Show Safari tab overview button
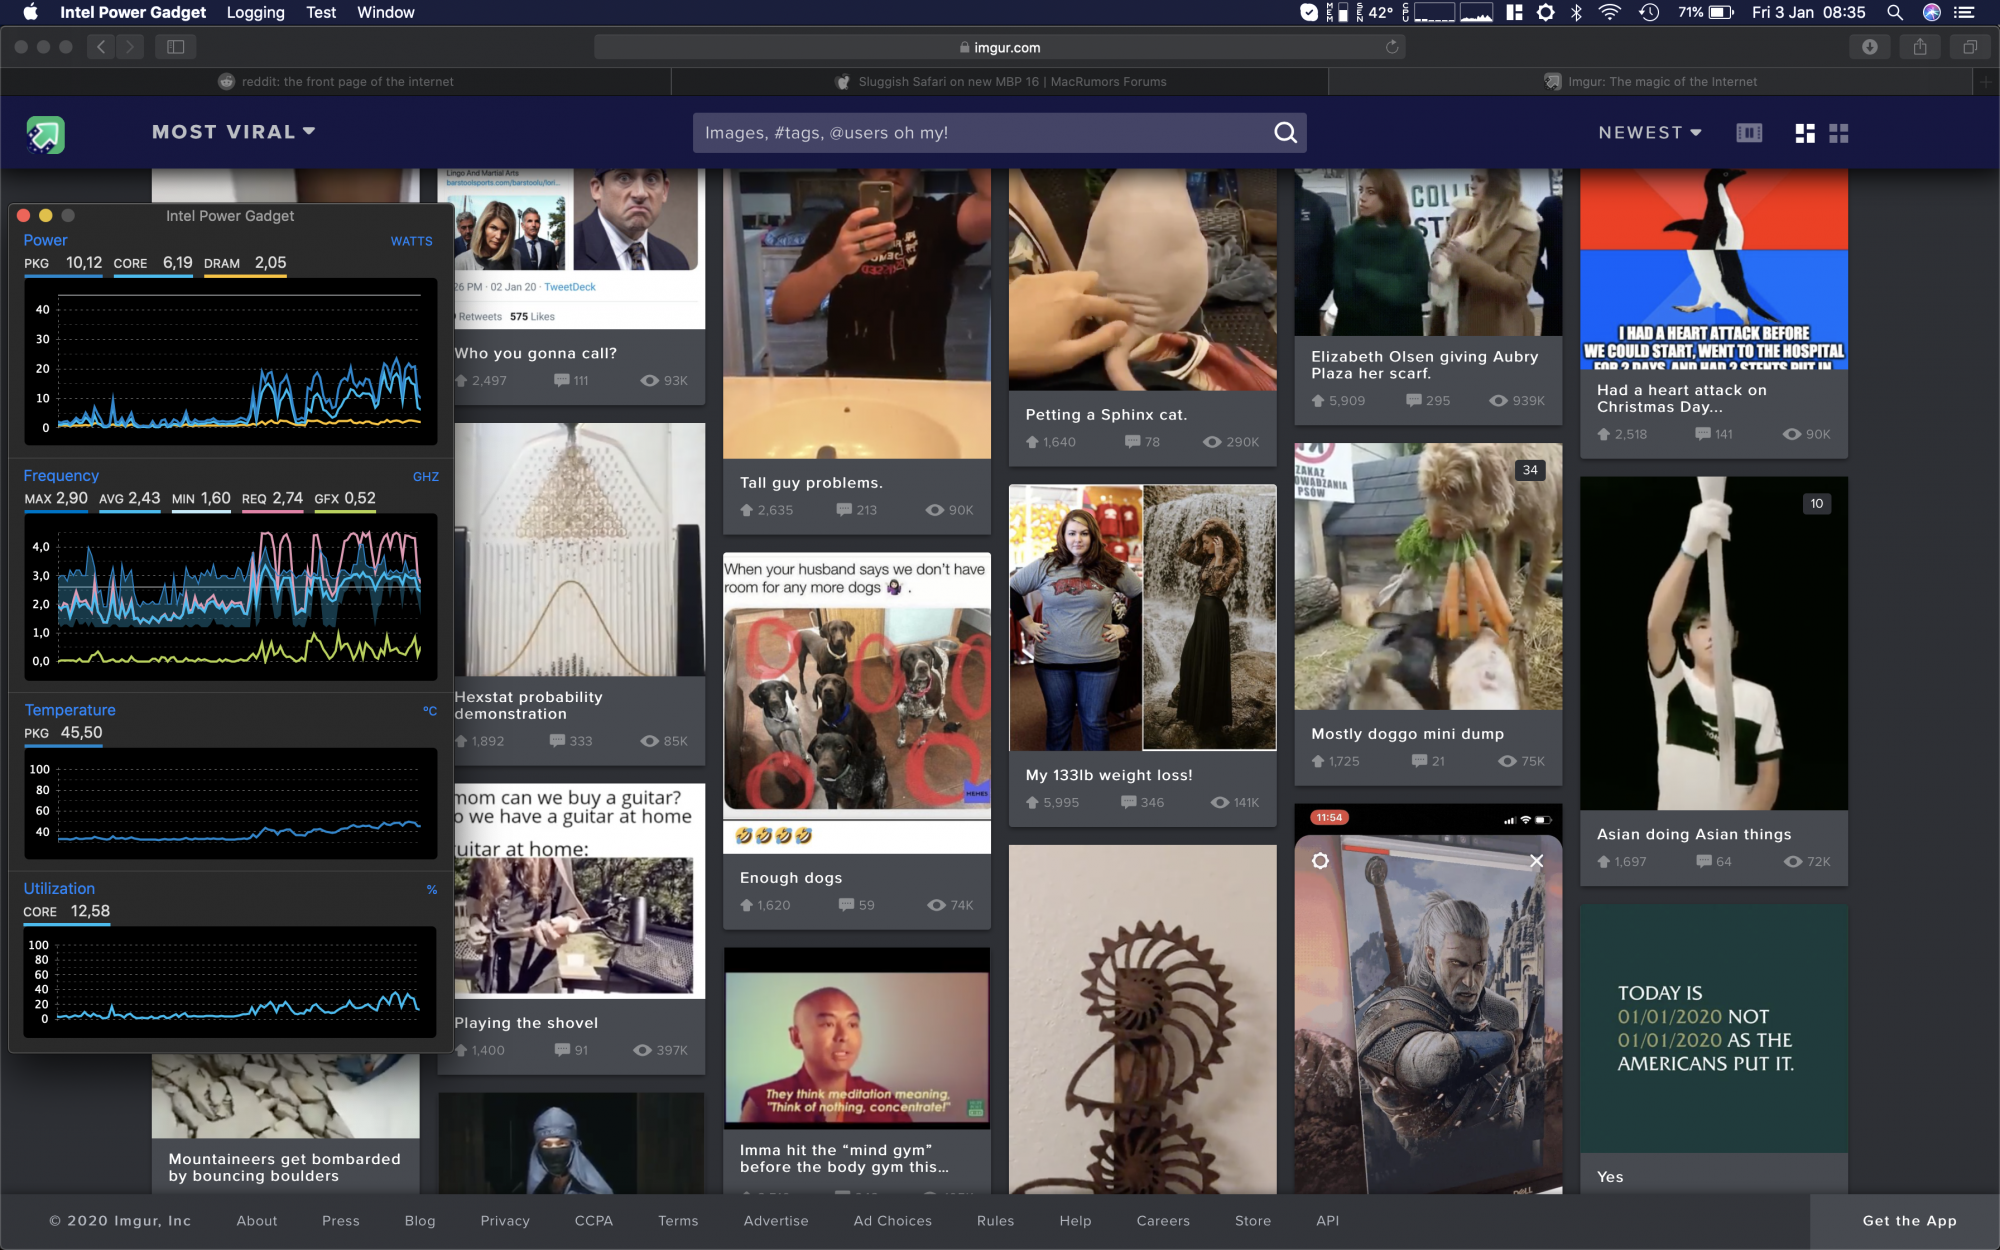 point(1970,47)
